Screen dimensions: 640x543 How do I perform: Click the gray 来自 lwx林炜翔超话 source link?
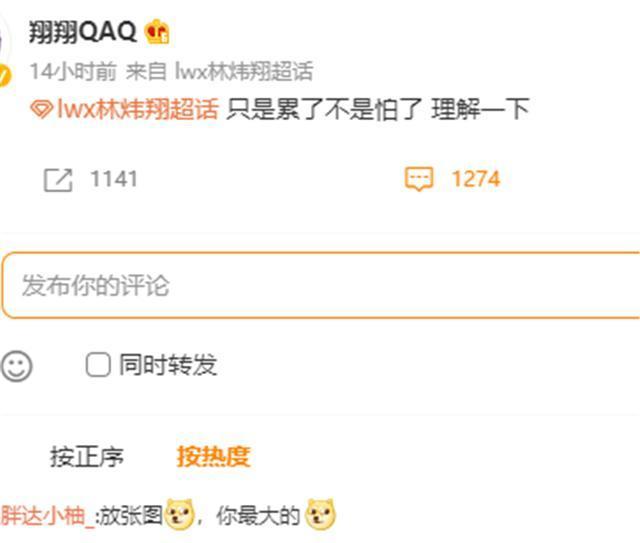coord(219,72)
